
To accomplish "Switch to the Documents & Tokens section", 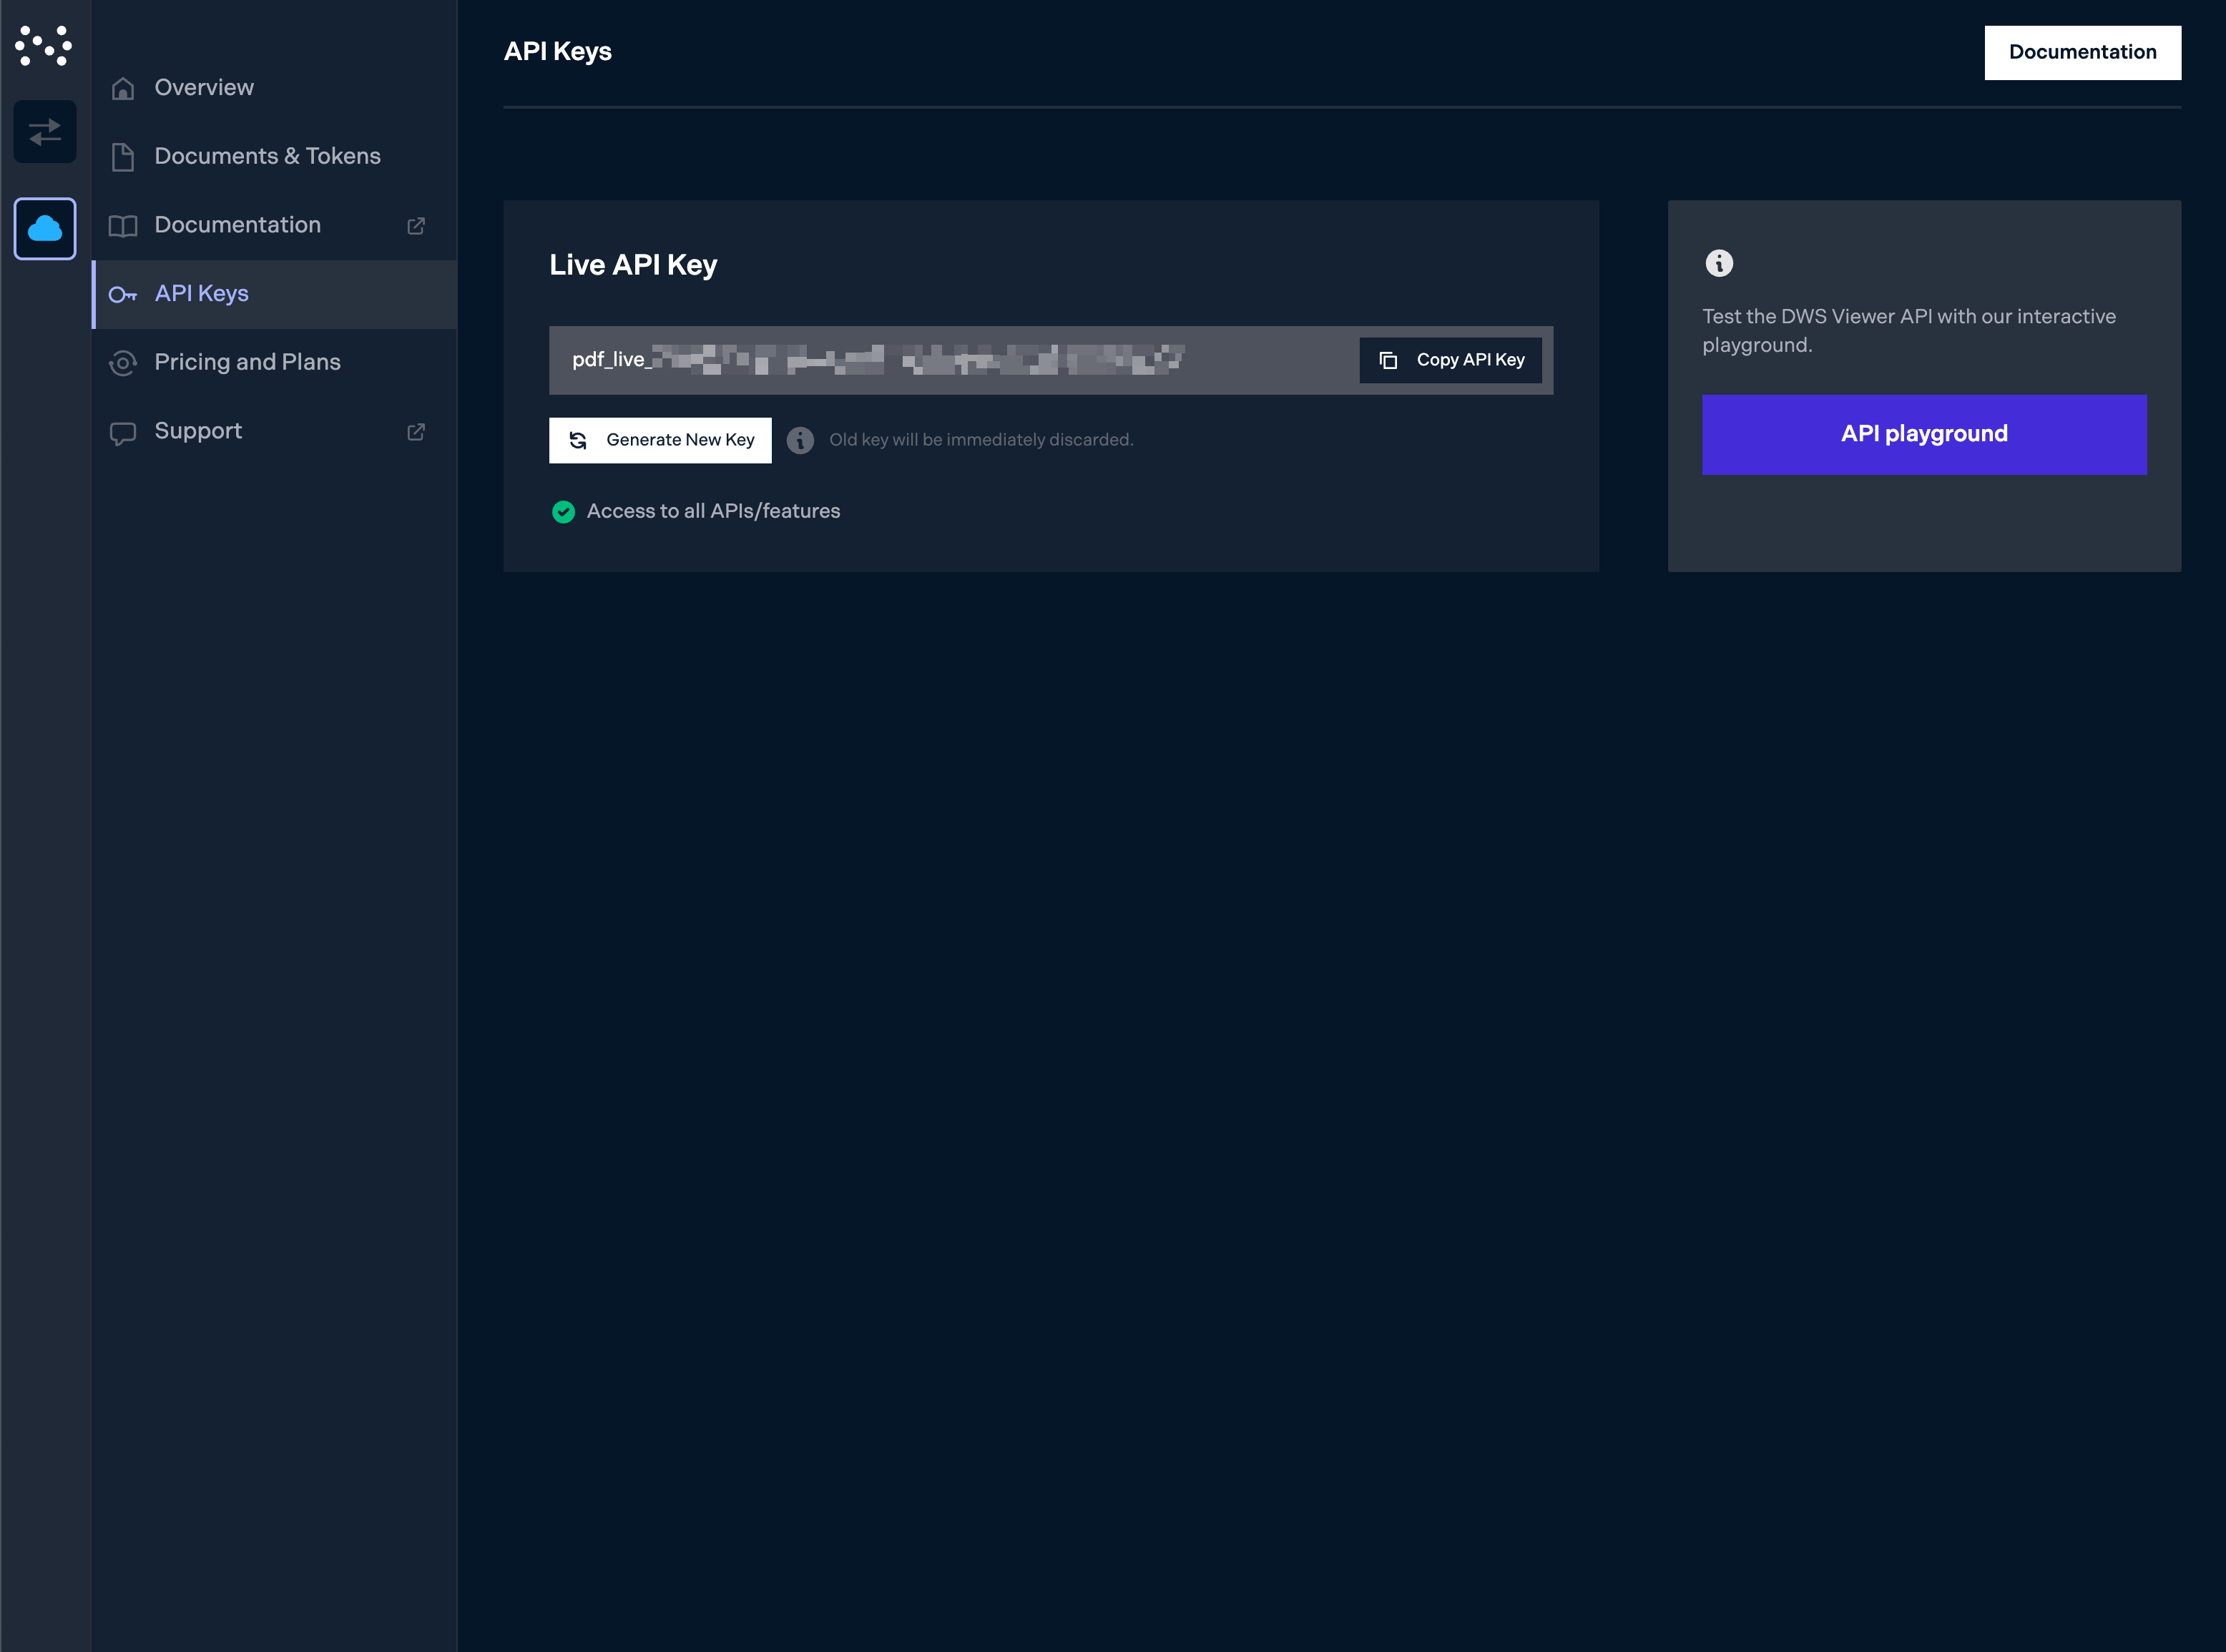I will point(267,157).
